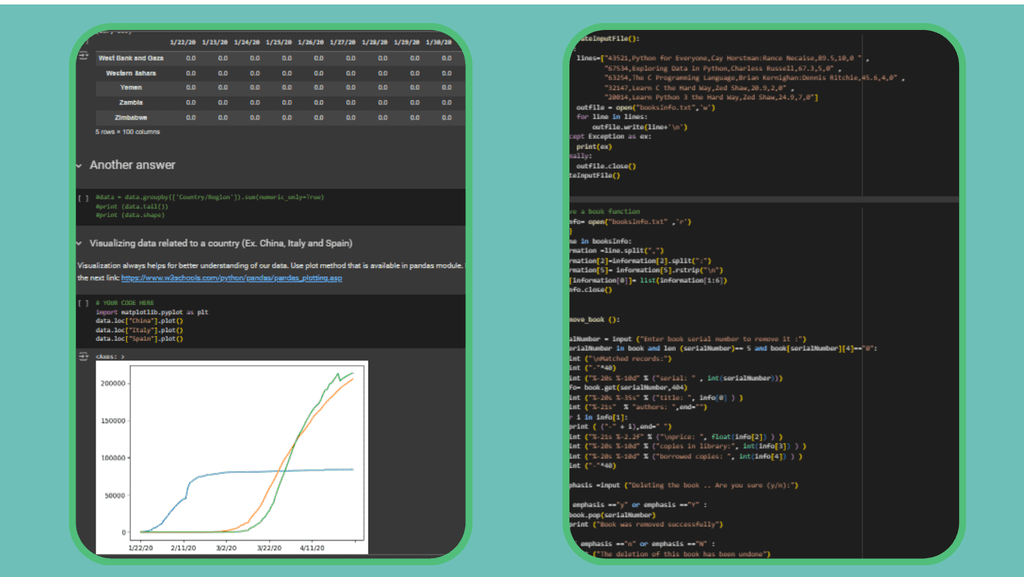Click the 1/27/20 column header
This screenshot has height=577, width=1024.
pyautogui.click(x=343, y=42)
